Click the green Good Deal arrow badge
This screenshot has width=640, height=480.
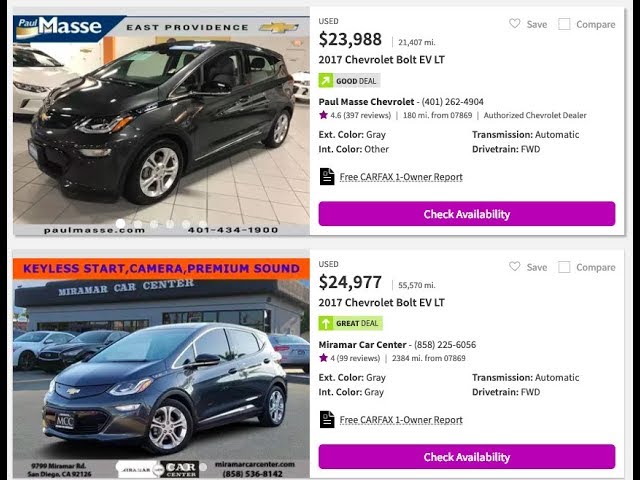pyautogui.click(x=326, y=80)
